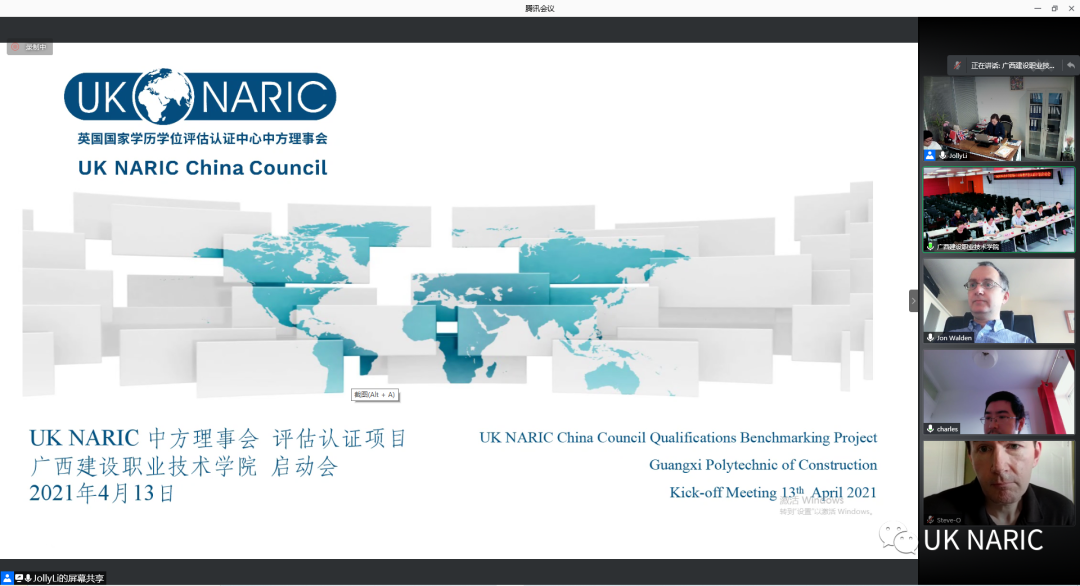
Task: Click Jon Walden's microphone icon
Action: click(x=930, y=338)
